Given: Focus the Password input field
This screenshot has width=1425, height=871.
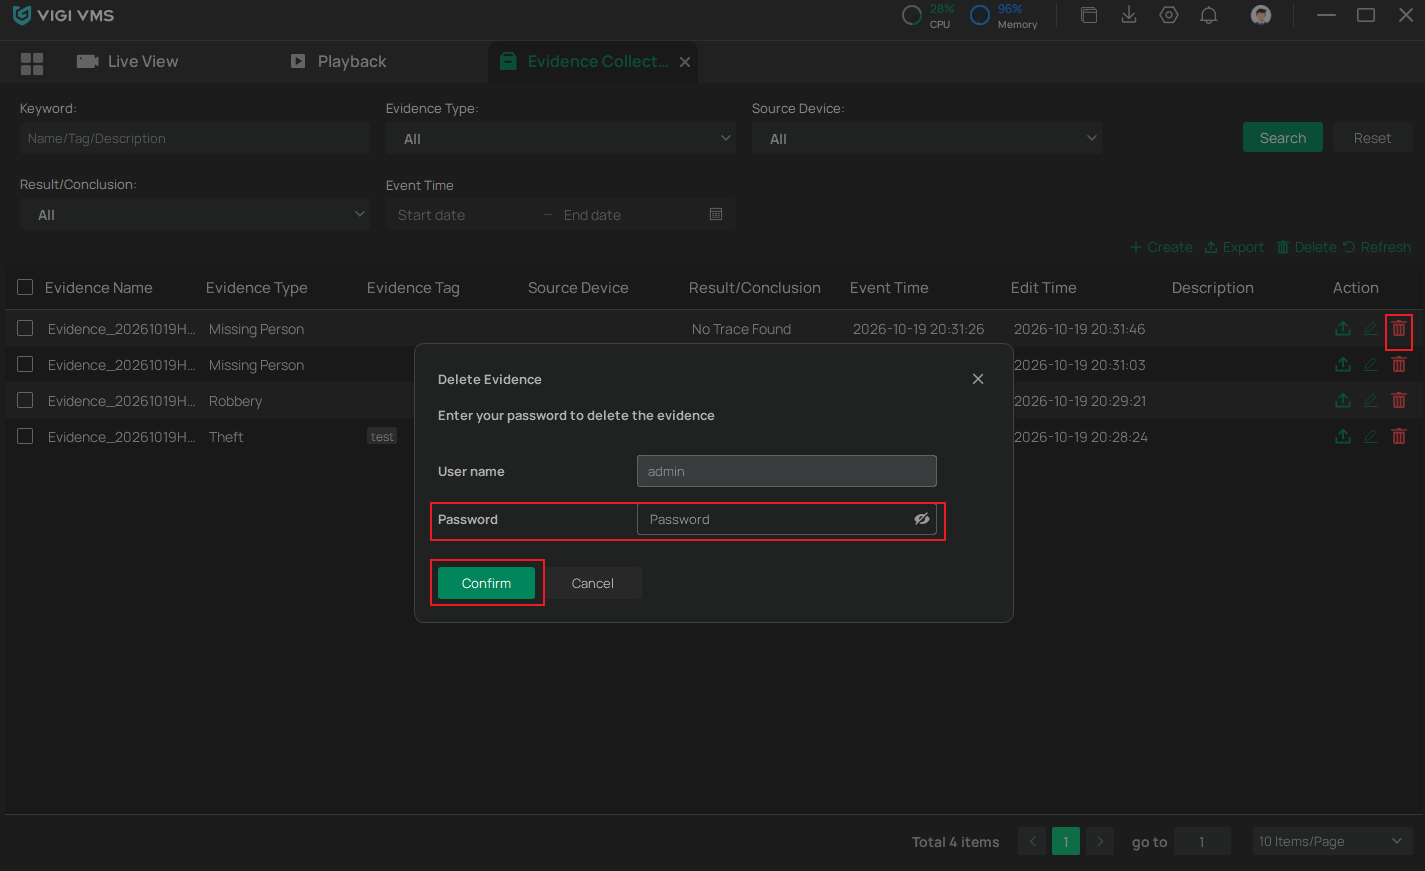Looking at the screenshot, I should pos(787,519).
